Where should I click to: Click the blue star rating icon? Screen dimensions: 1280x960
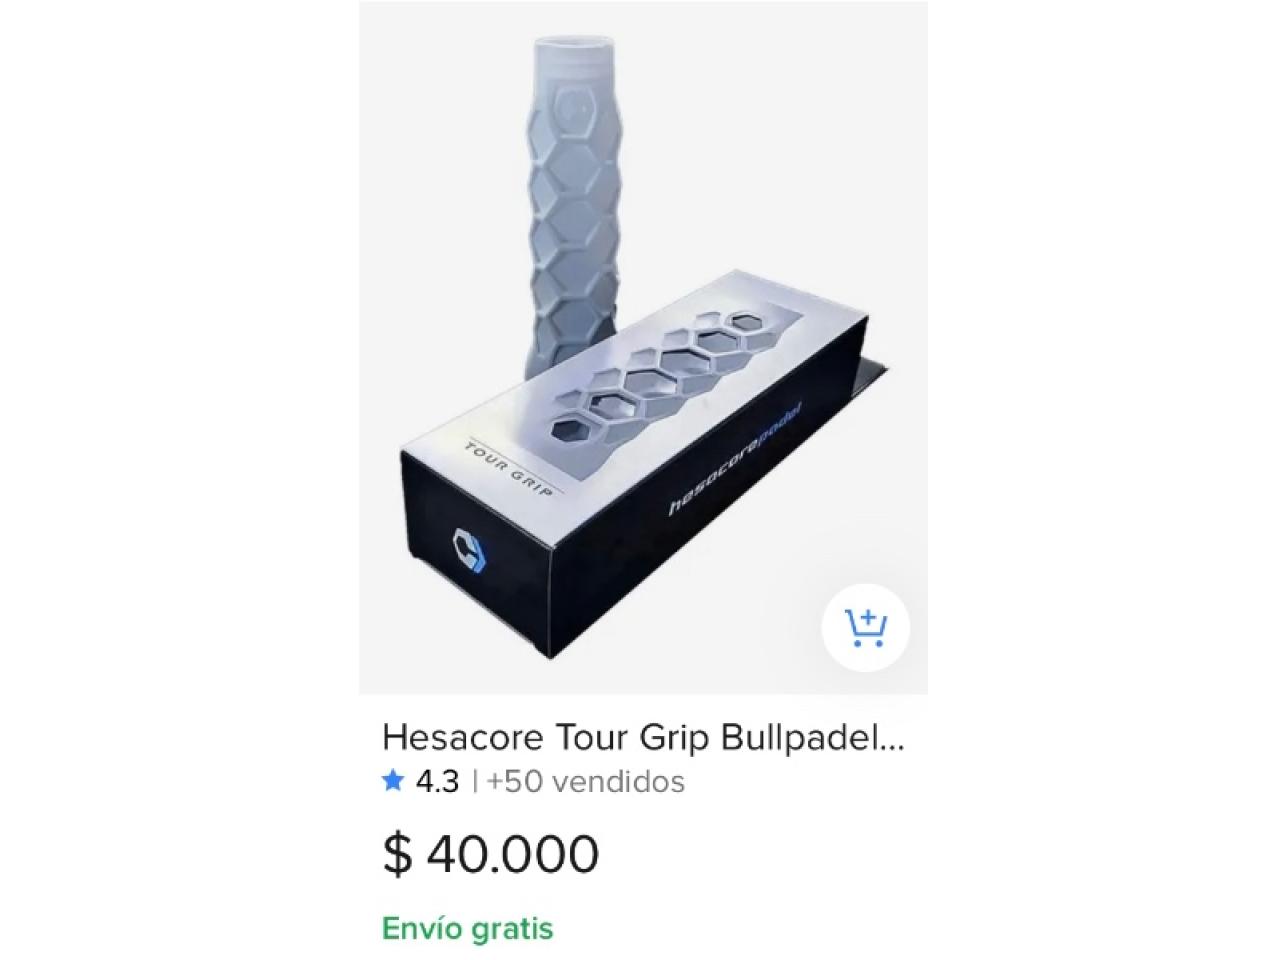click(x=392, y=780)
